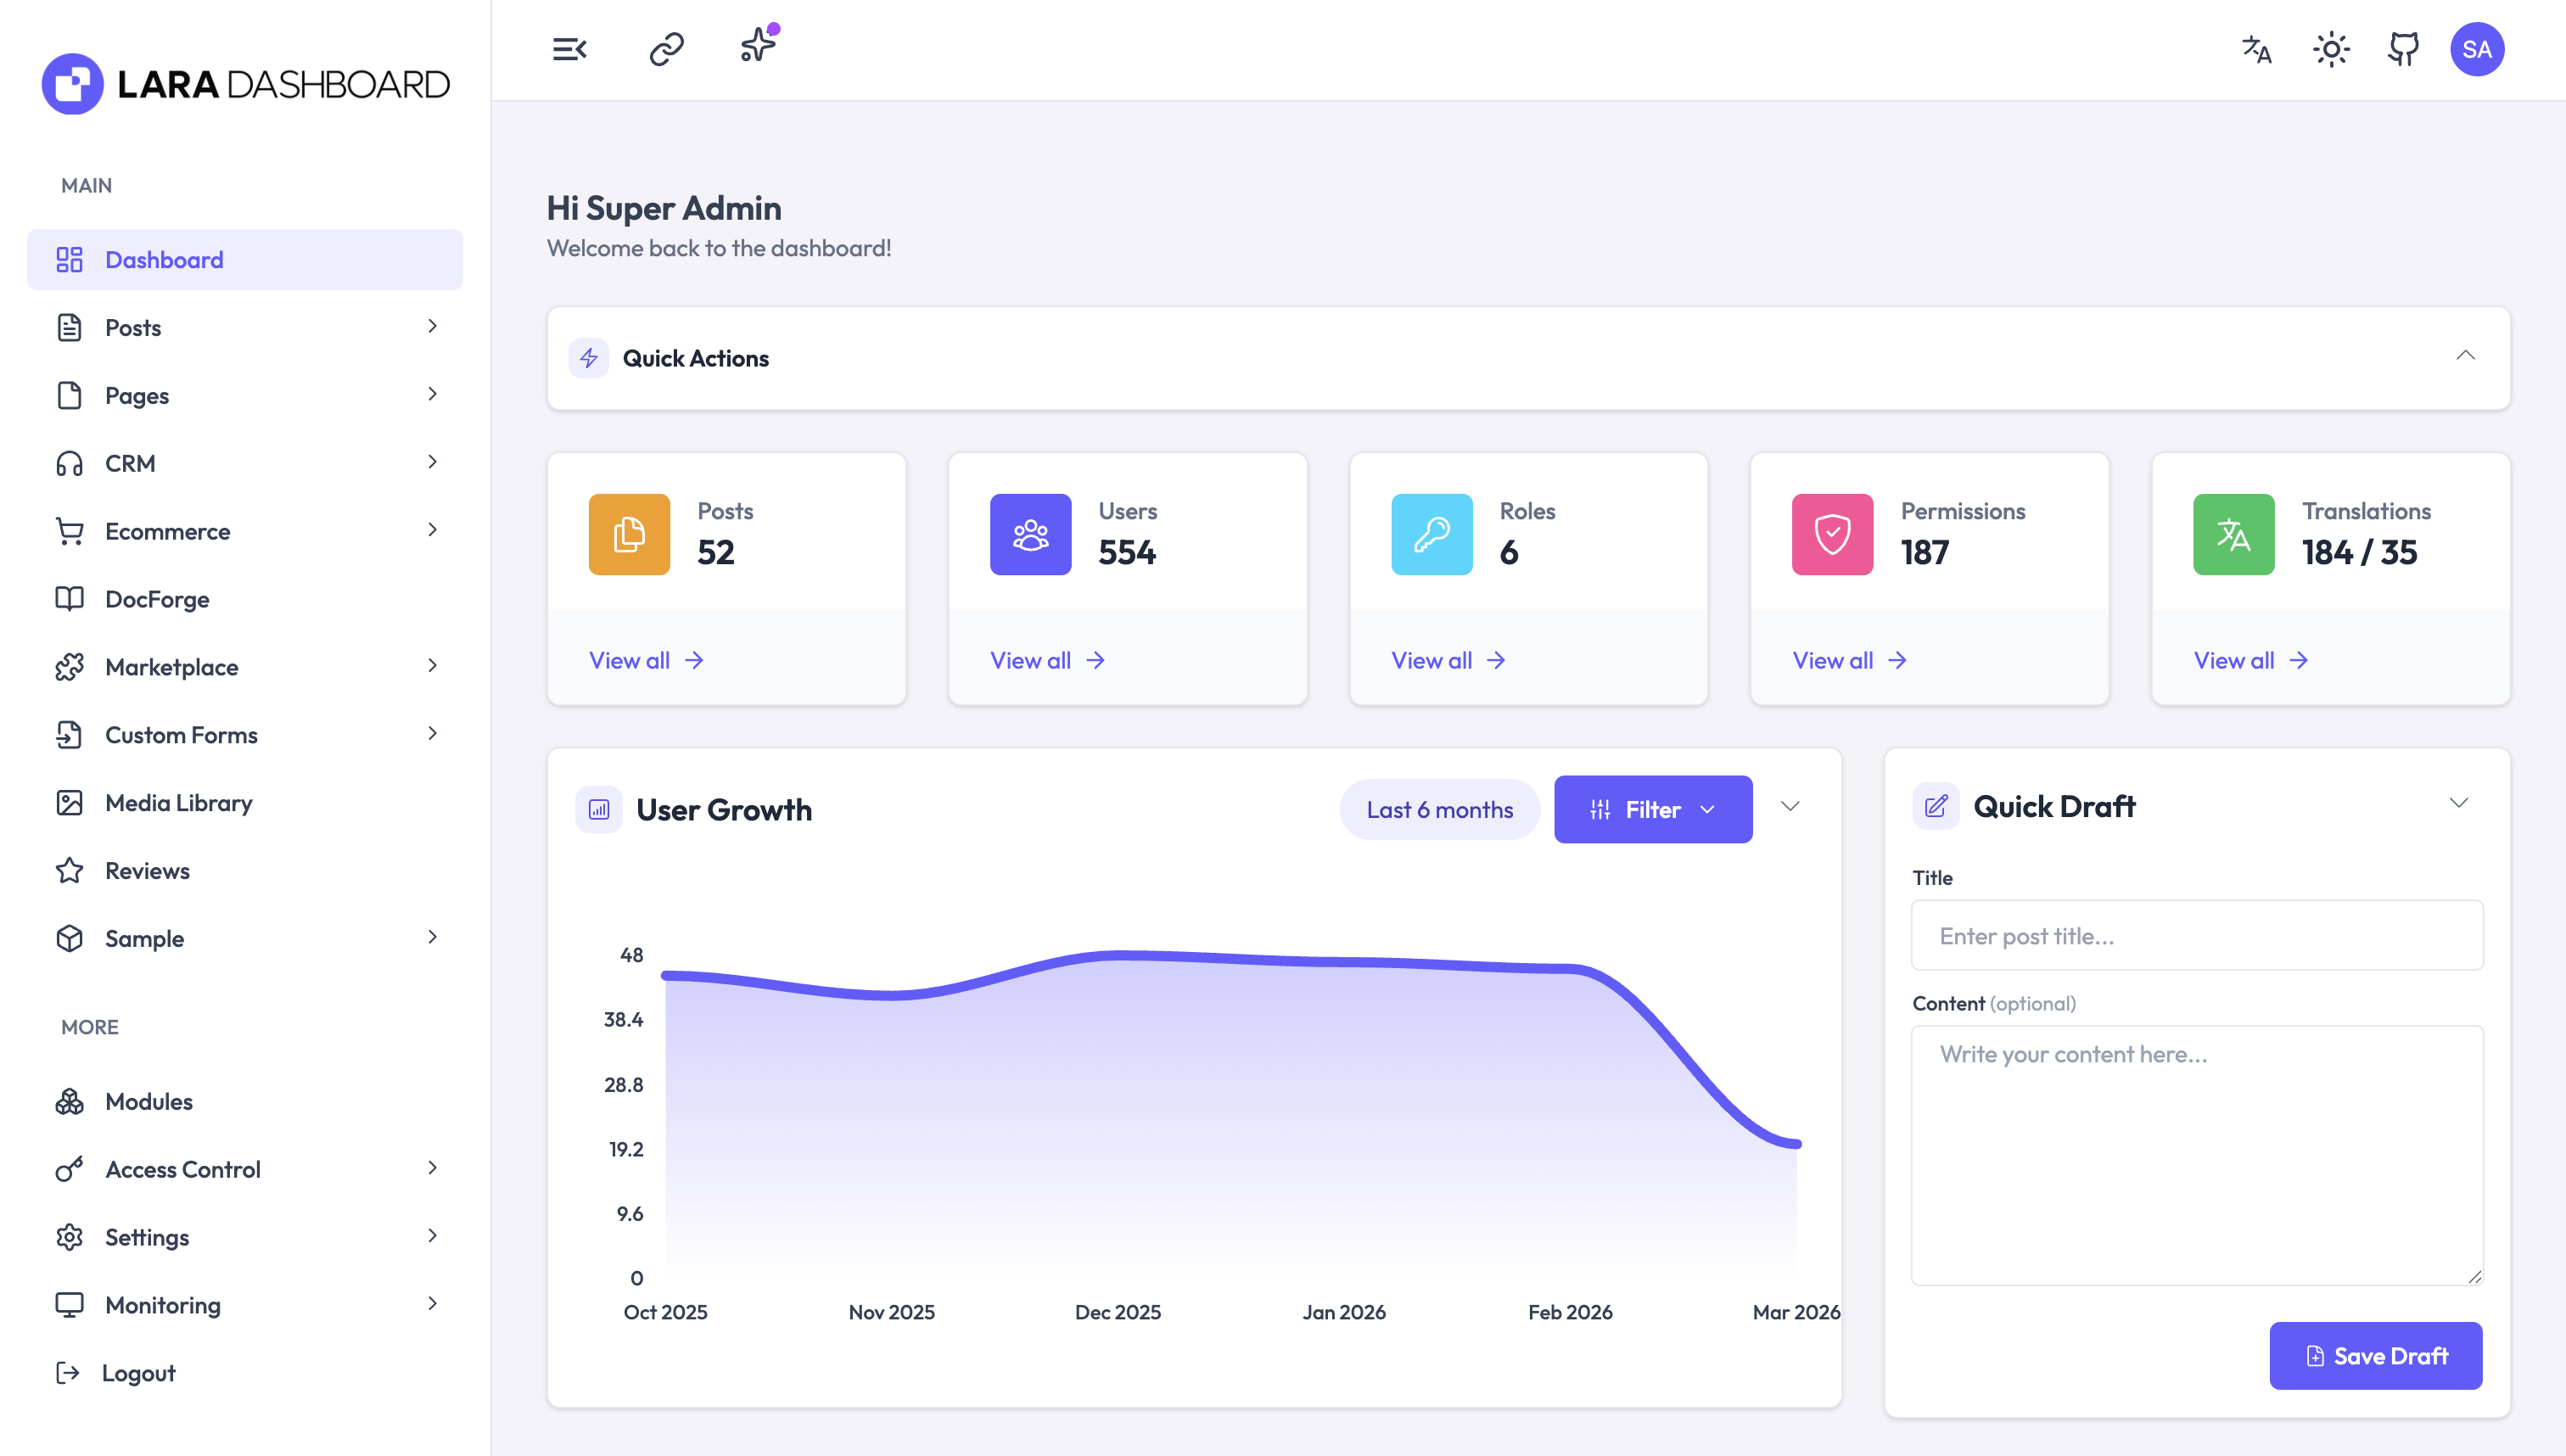
Task: Open Settings in the sidebar
Action: pyautogui.click(x=146, y=1237)
